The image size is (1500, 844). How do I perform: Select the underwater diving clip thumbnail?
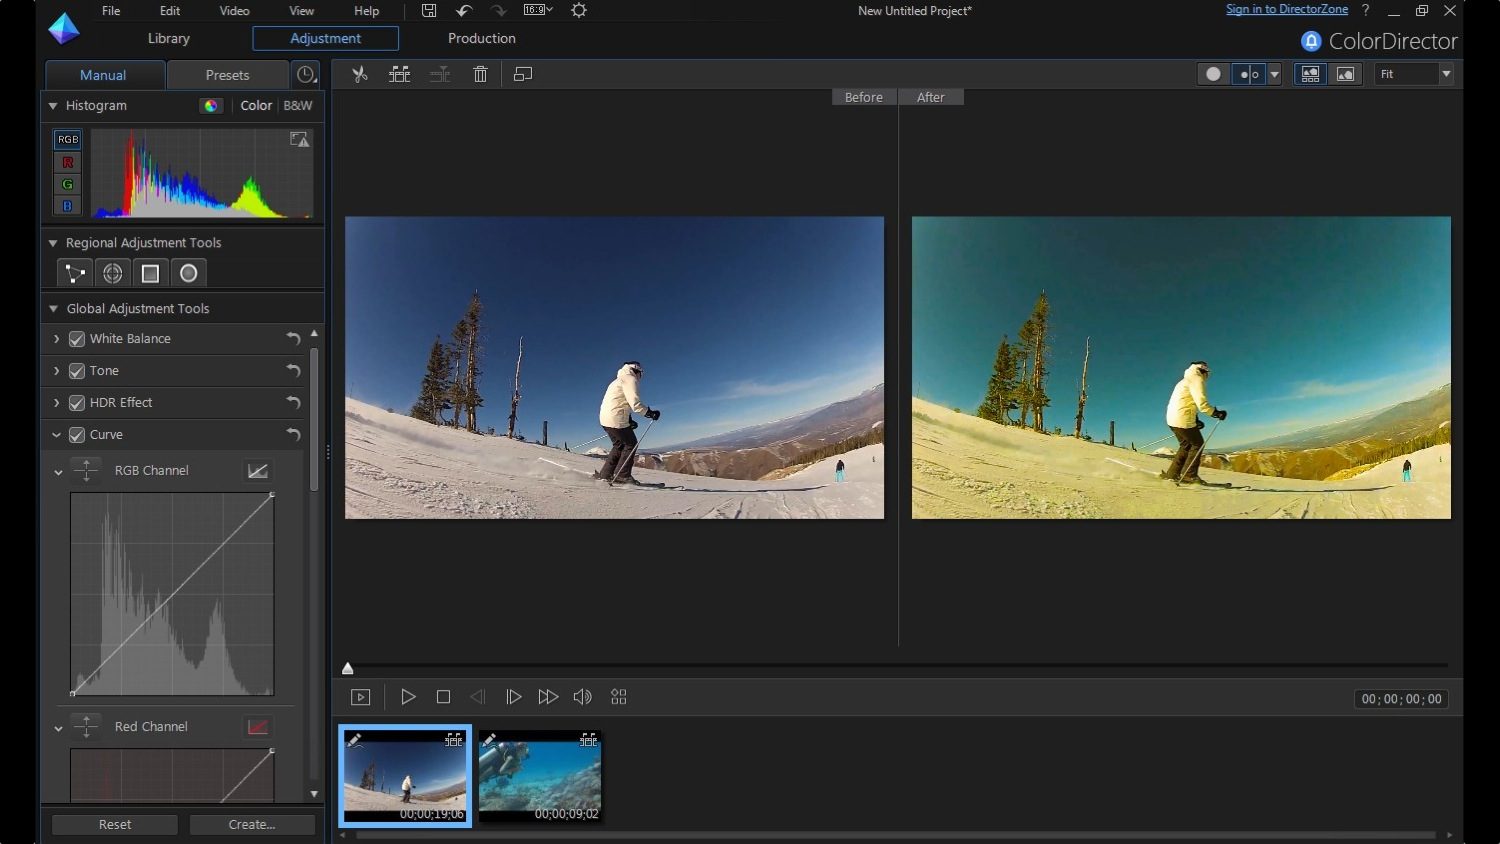click(x=540, y=776)
